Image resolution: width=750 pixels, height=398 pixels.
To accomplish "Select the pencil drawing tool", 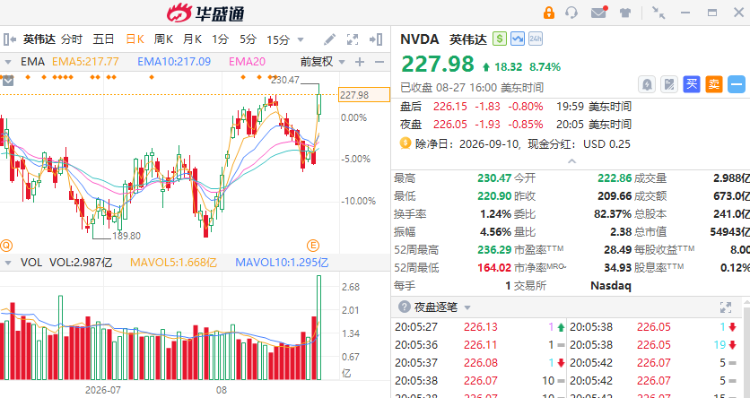I will (x=330, y=39).
